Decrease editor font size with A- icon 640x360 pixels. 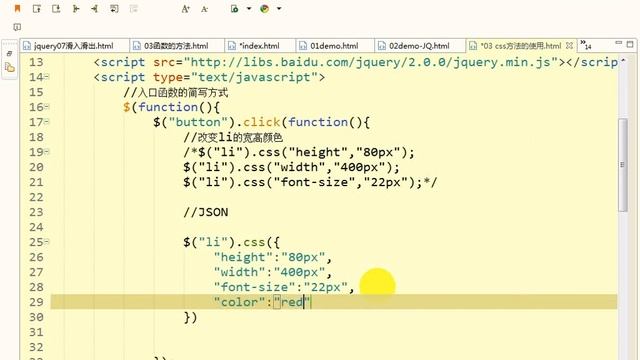click(204, 9)
